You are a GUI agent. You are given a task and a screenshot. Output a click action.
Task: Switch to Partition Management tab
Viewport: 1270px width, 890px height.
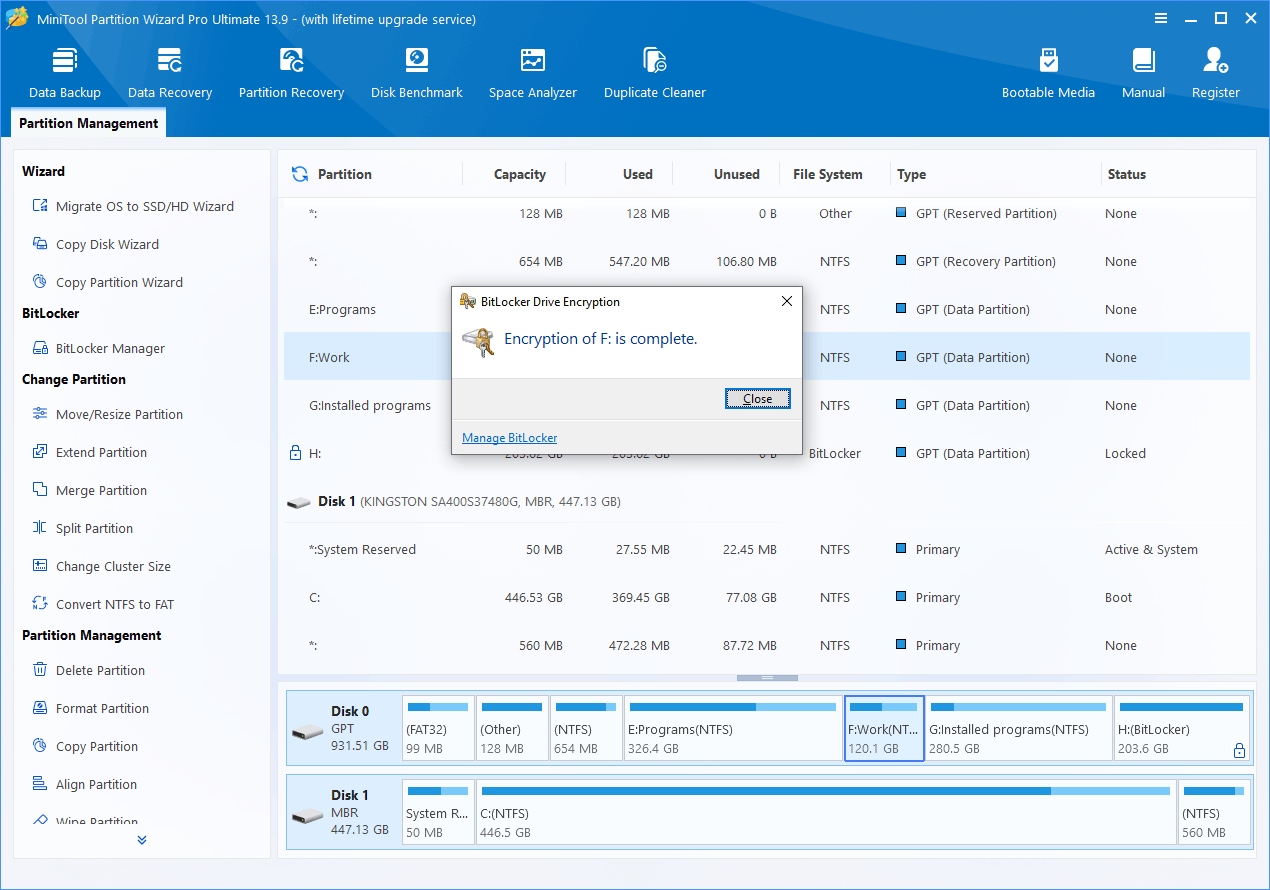click(x=89, y=124)
